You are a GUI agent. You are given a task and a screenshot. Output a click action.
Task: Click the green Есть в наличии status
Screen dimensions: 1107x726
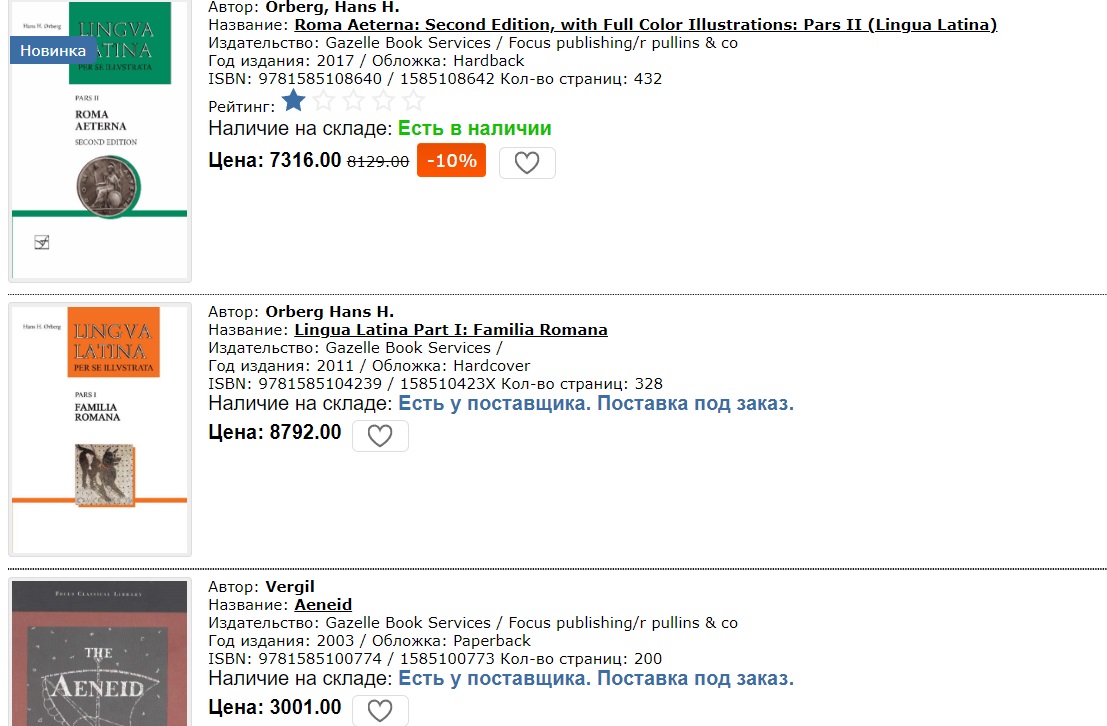(x=475, y=129)
